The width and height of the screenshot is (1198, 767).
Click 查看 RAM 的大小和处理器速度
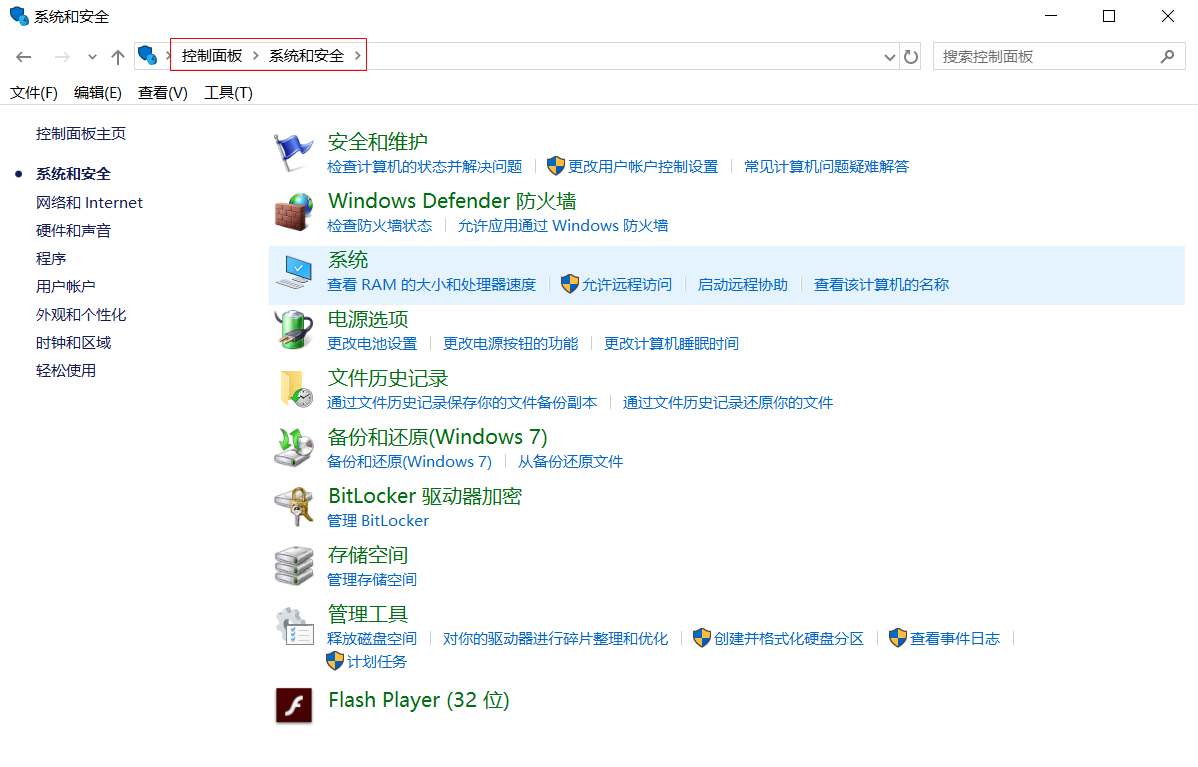432,285
